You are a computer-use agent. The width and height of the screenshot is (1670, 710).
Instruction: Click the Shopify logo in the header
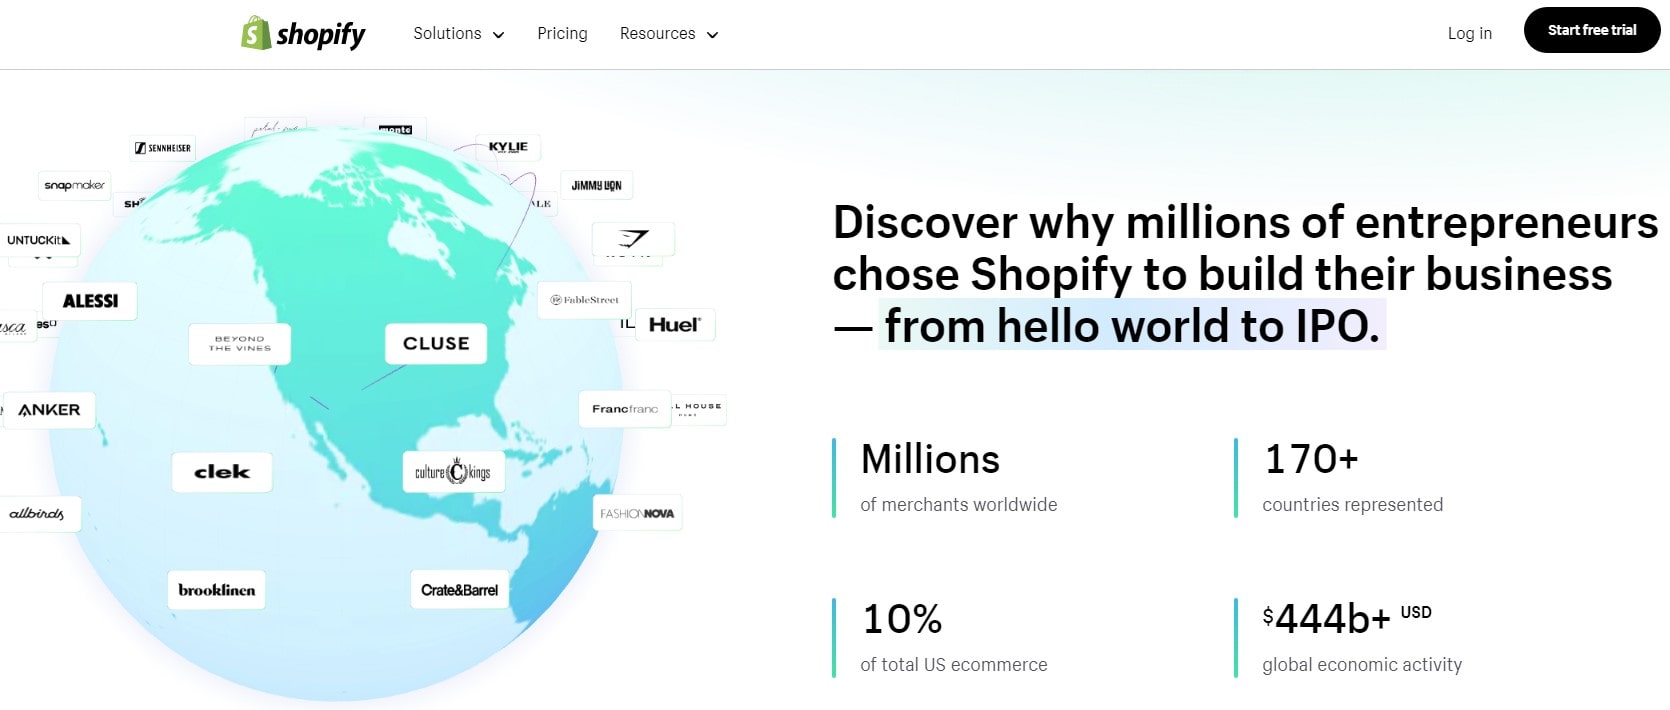303,34
